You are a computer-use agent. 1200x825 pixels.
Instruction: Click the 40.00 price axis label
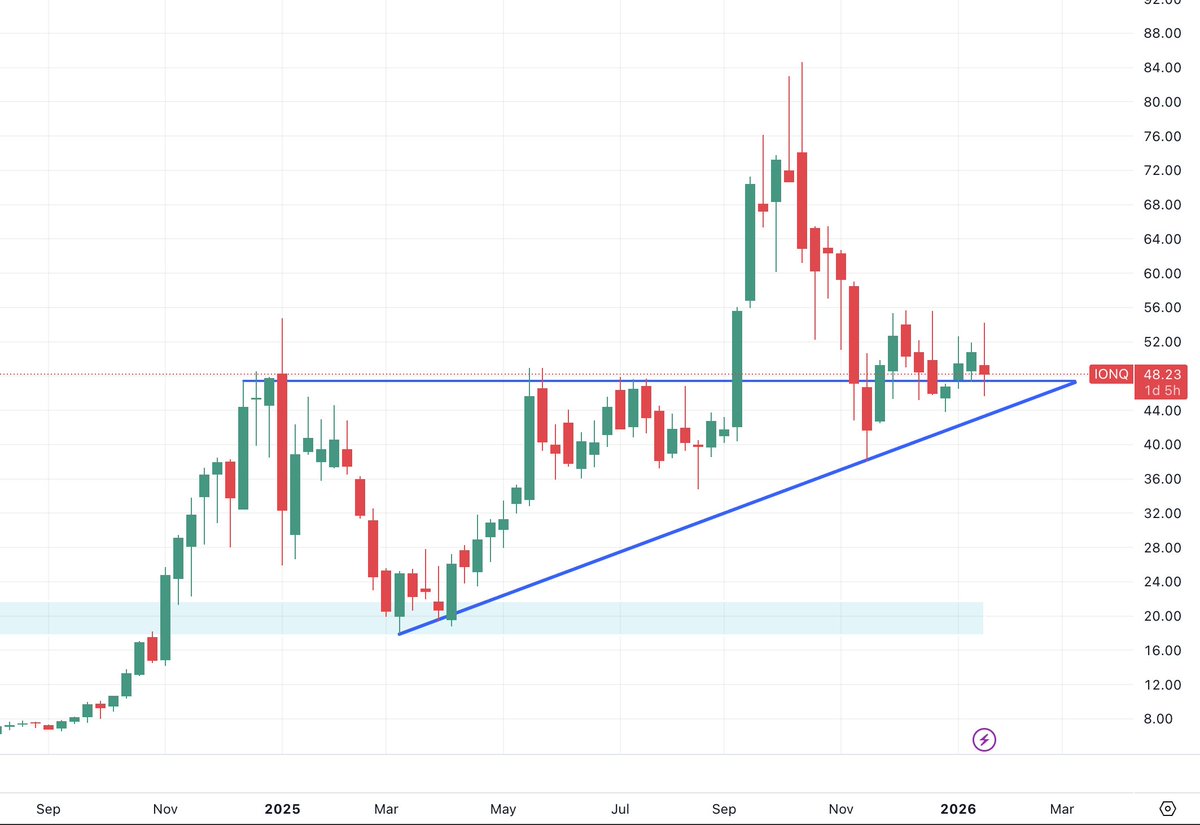[x=1162, y=445]
